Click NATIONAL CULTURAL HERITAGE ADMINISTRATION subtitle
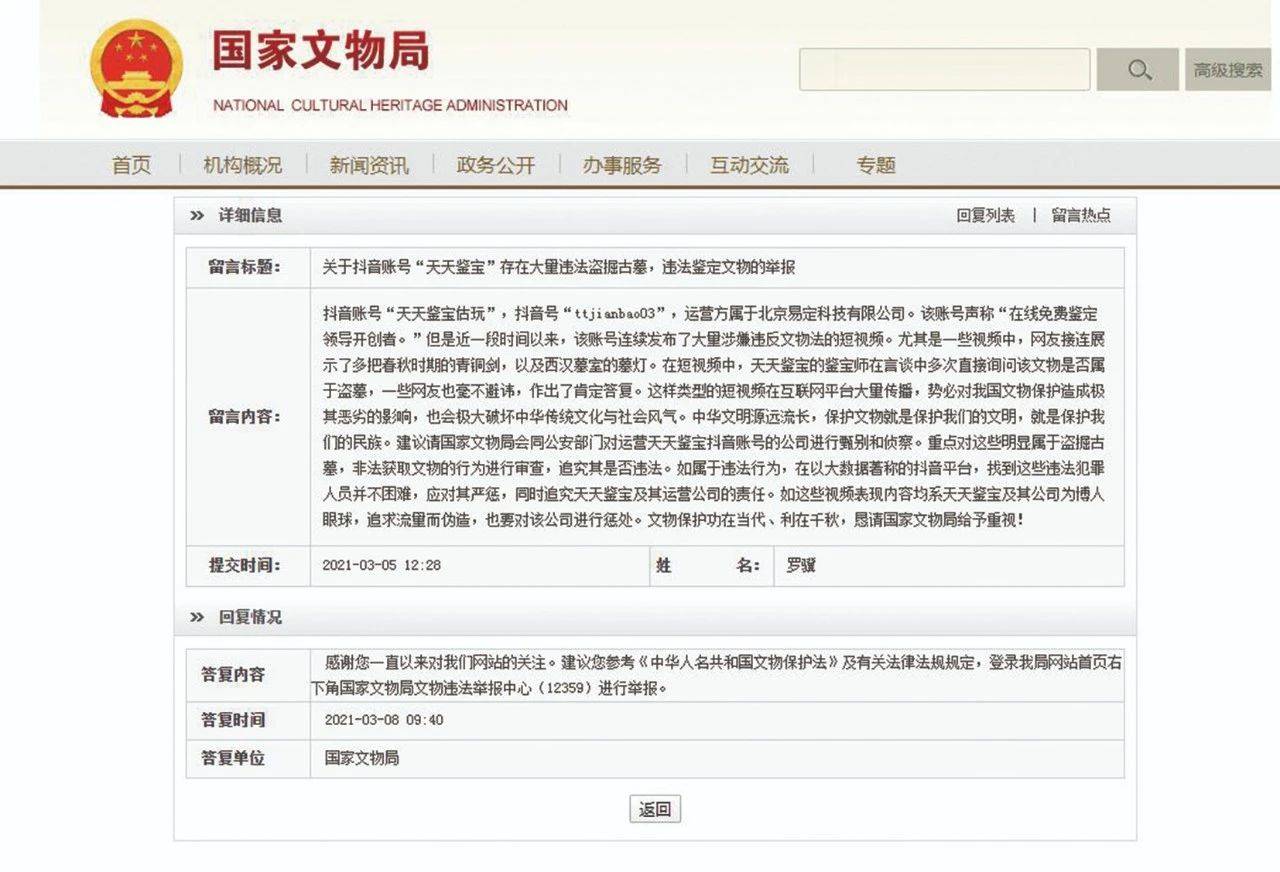 tap(390, 105)
